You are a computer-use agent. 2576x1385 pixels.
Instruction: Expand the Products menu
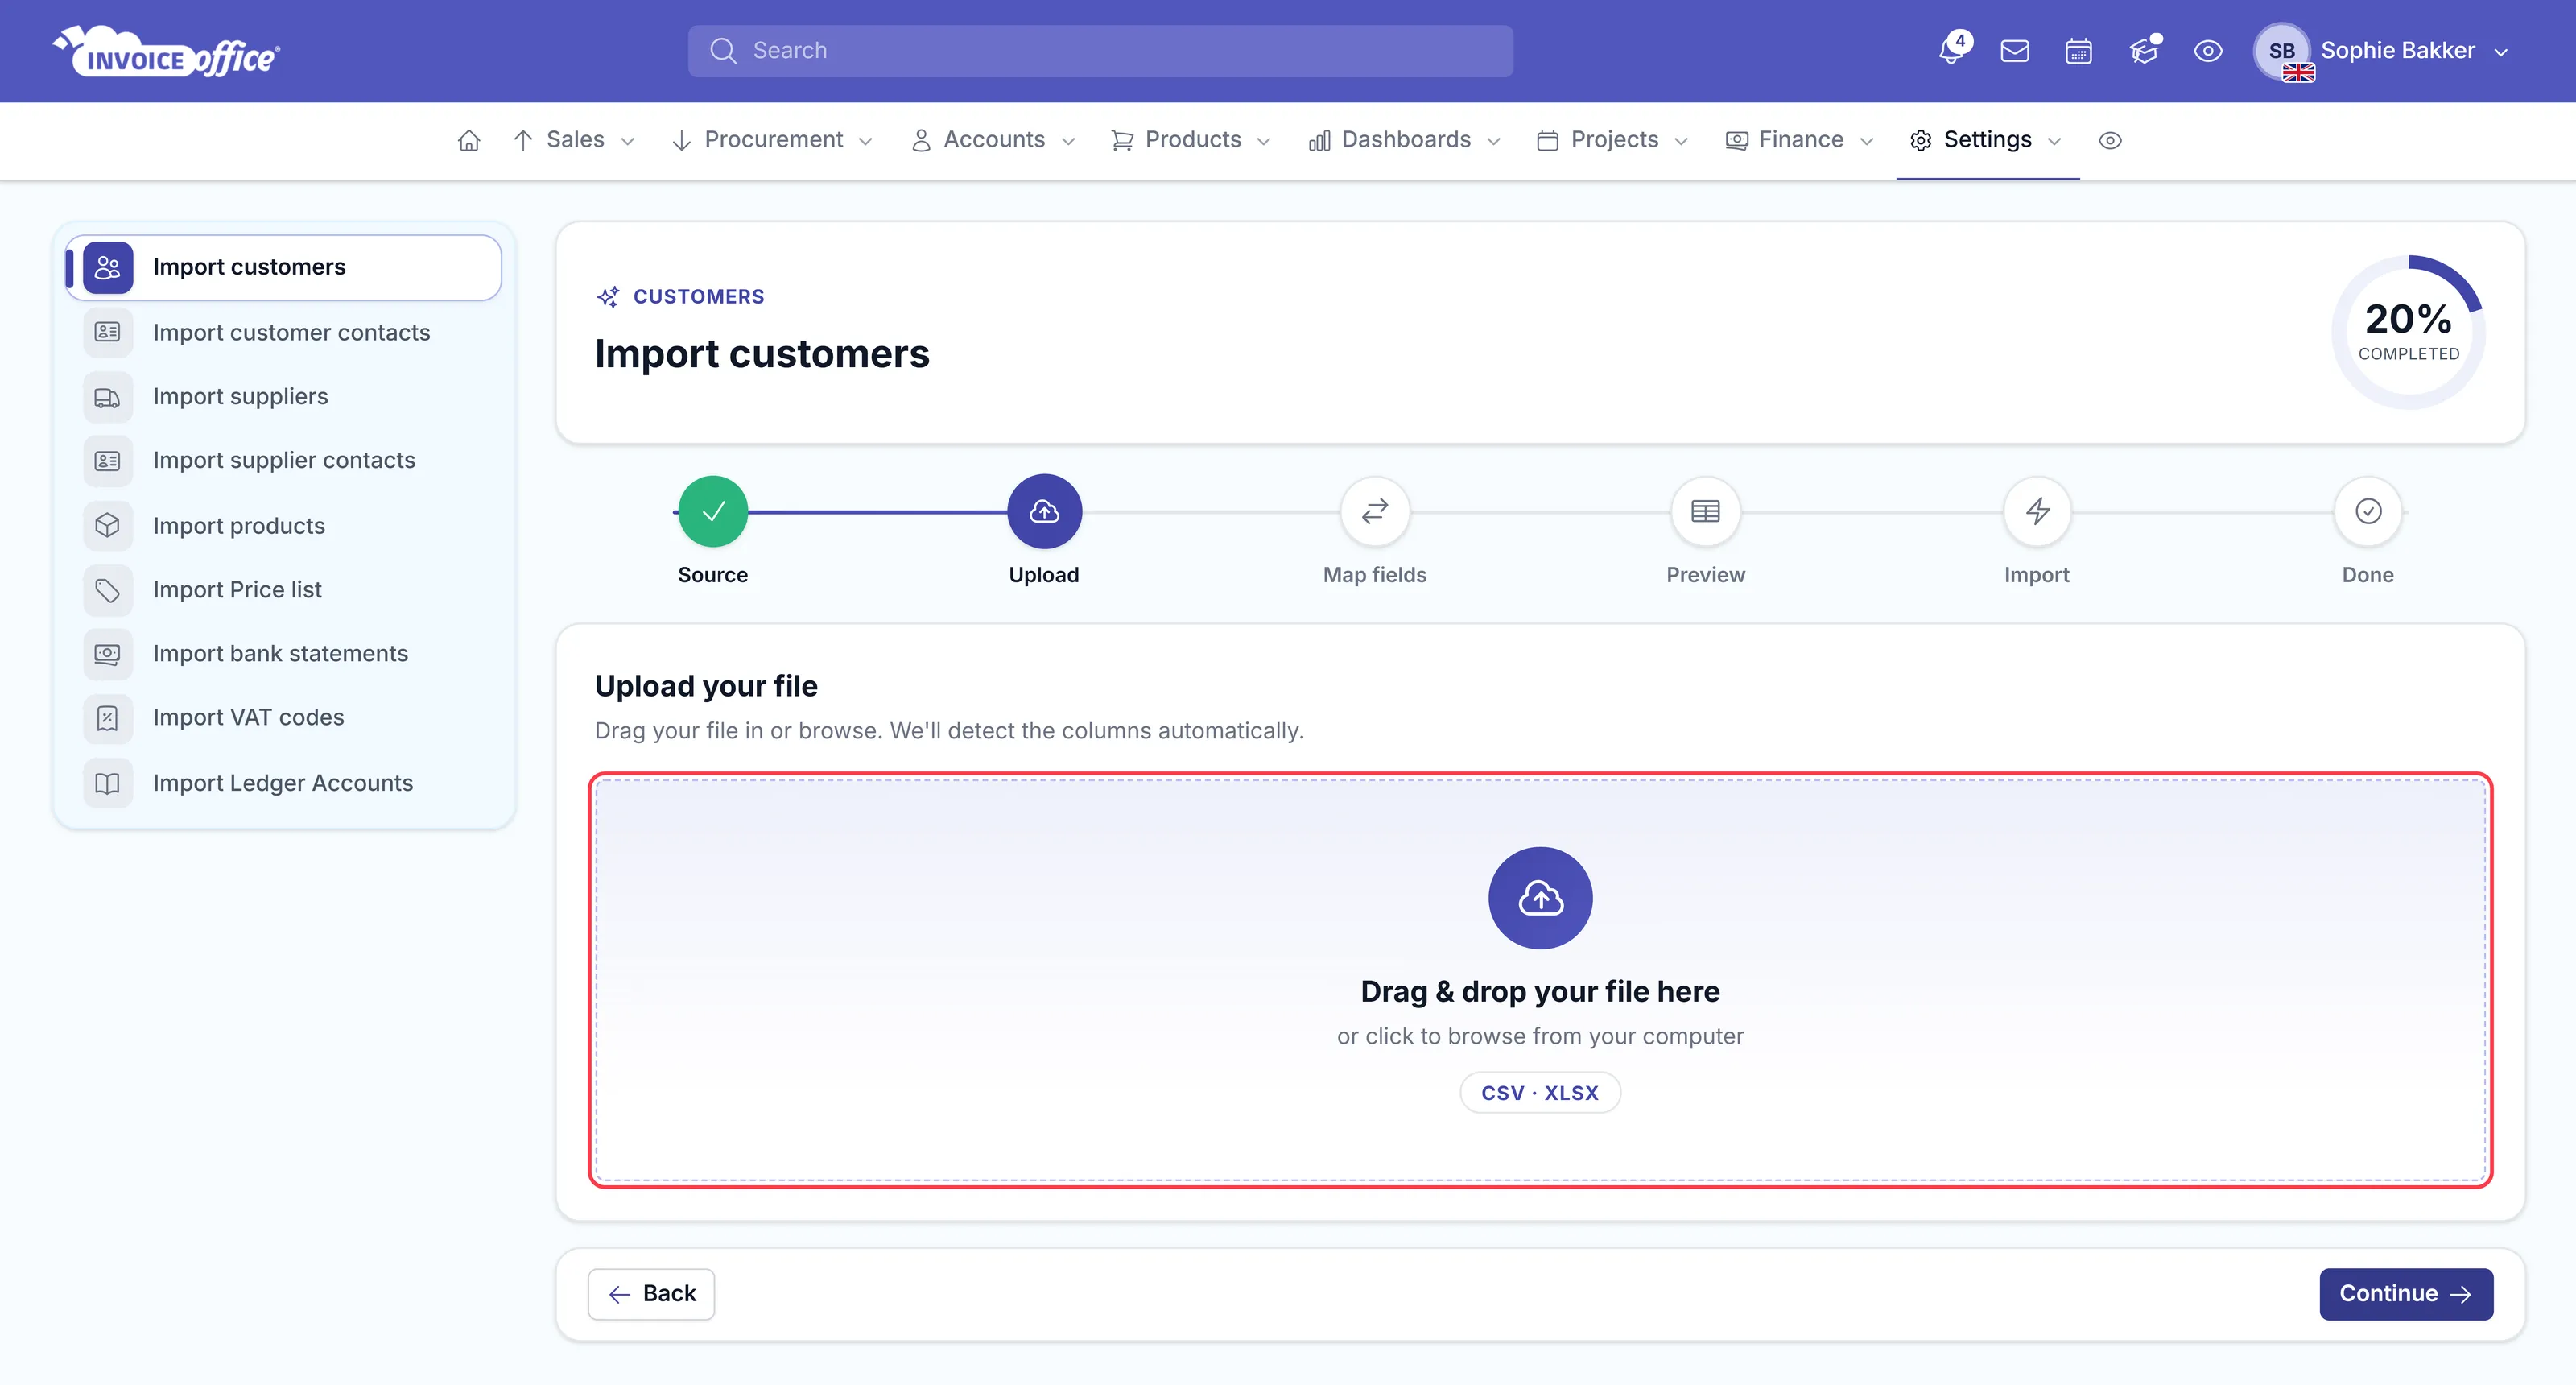(x=1192, y=140)
